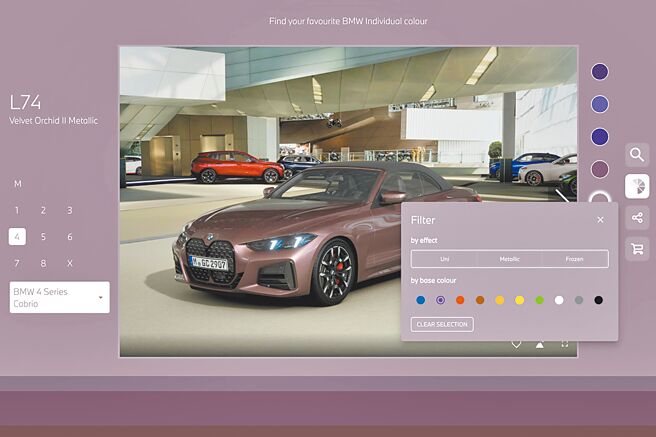Select the brown base colour filter
The height and width of the screenshot is (437, 656).
click(x=480, y=300)
